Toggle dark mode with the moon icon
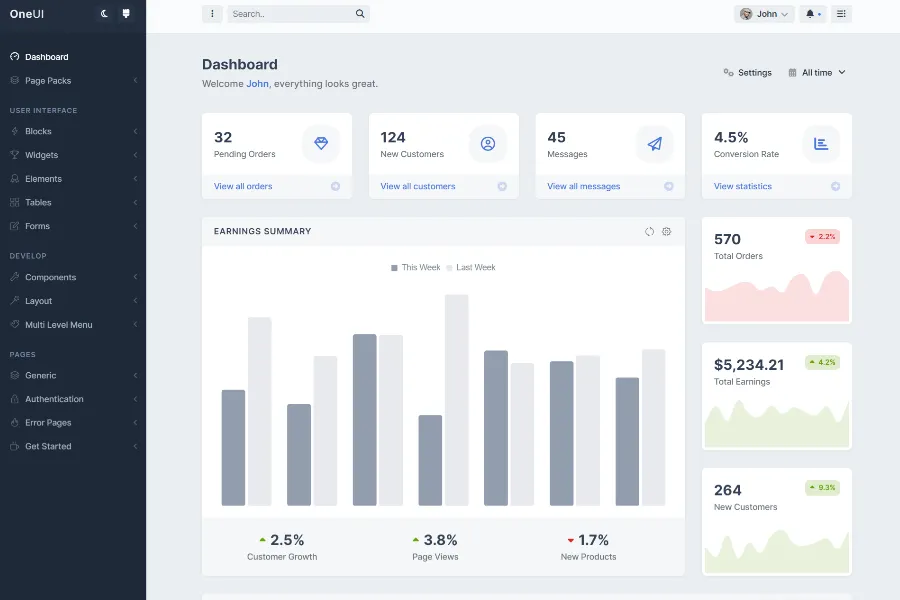 (x=106, y=14)
